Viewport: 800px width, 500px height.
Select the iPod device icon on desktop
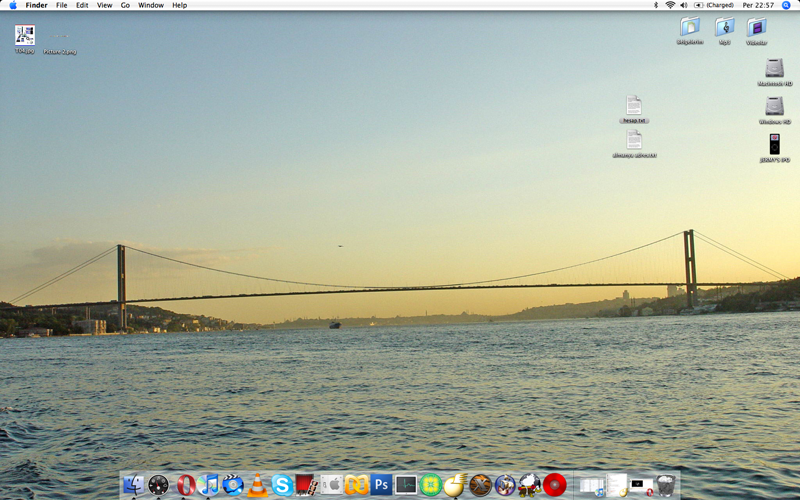pyautogui.click(x=774, y=144)
